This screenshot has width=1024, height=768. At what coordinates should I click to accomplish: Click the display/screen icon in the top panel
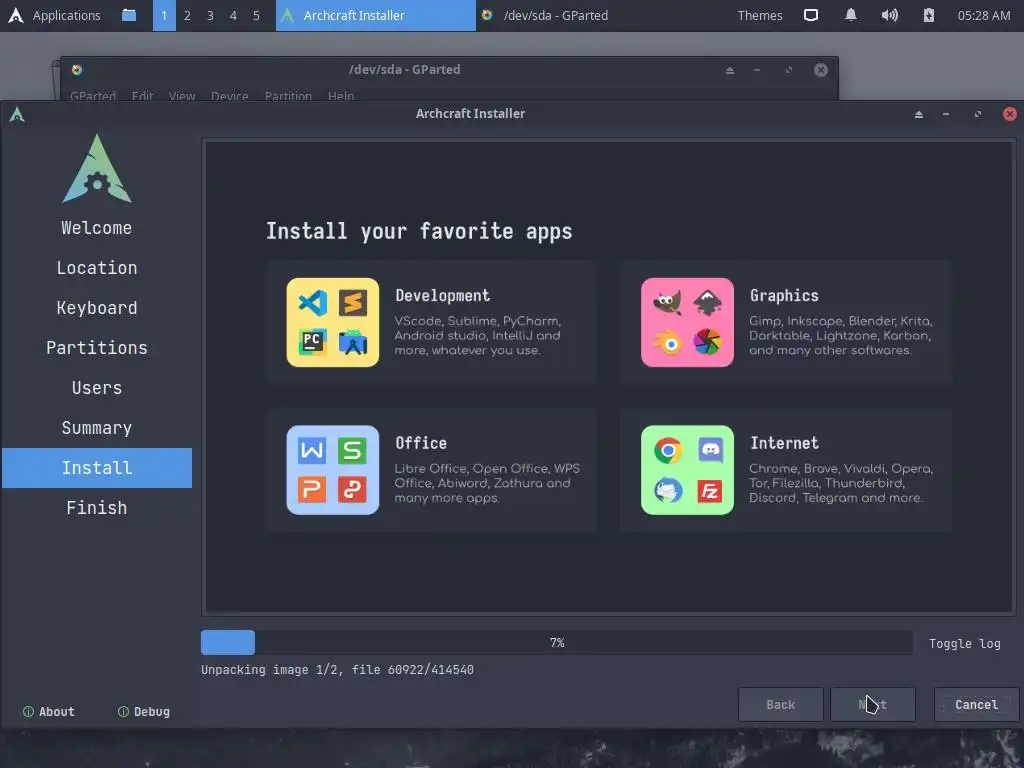pos(810,15)
